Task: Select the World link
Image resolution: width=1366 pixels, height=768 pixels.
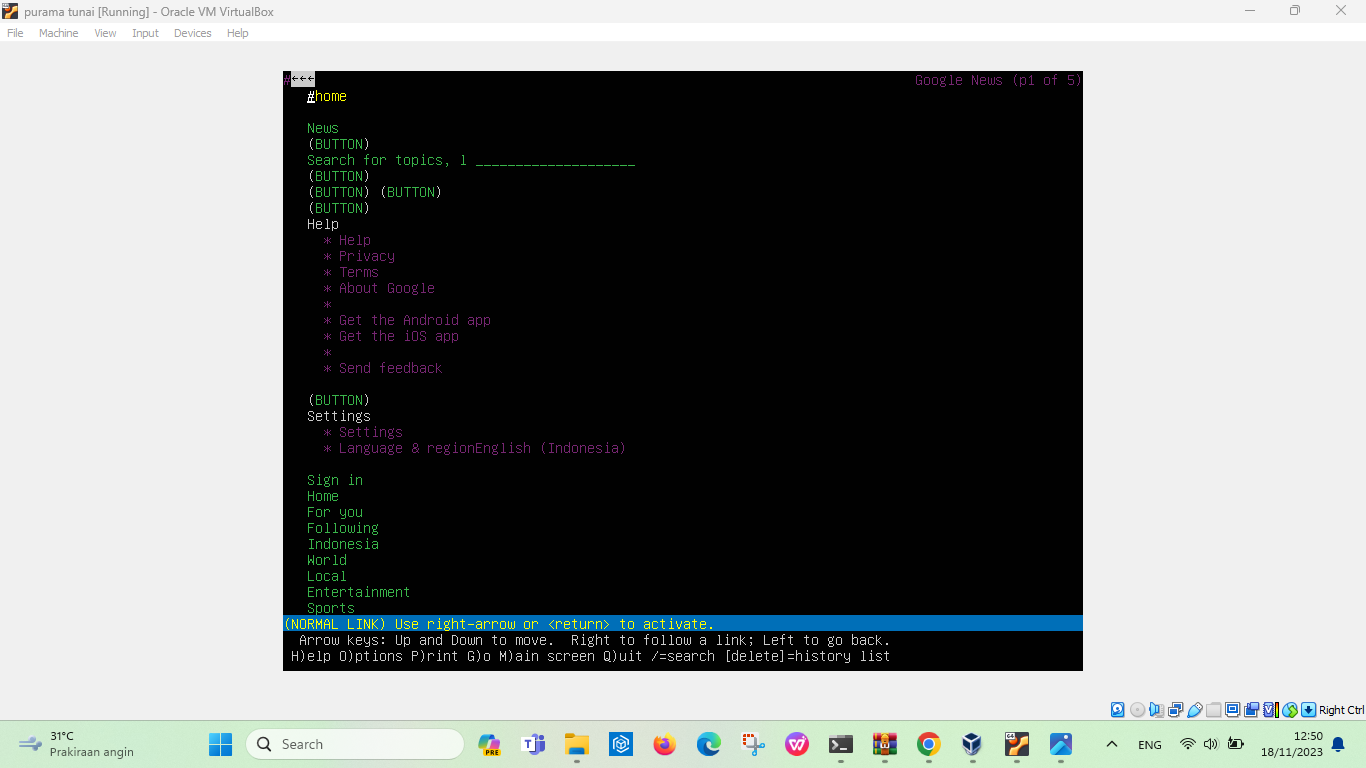Action: click(x=327, y=560)
